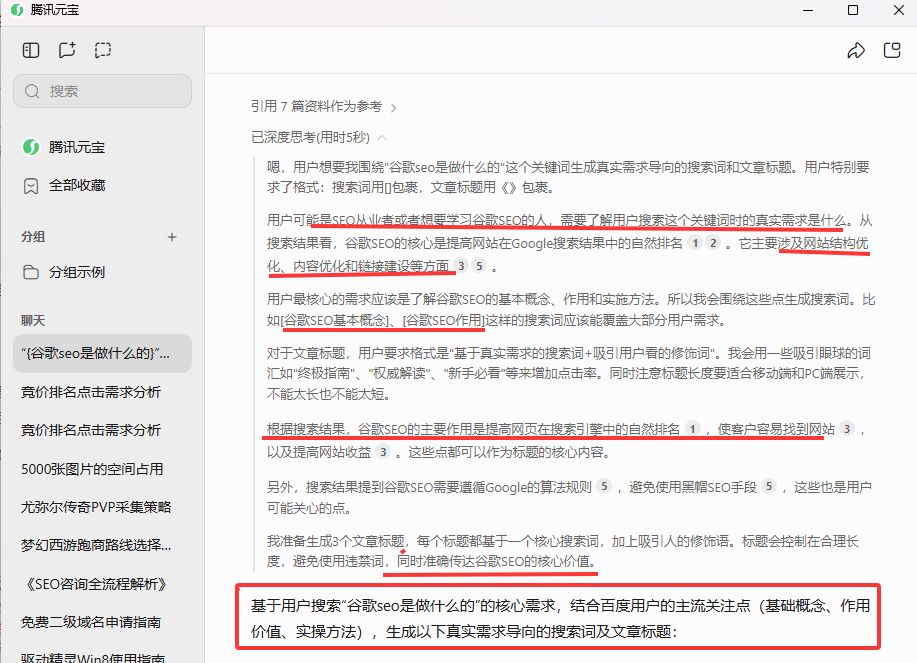
Task: Select chat "{谷歌seo是做什么的}"
Action: pos(102,354)
